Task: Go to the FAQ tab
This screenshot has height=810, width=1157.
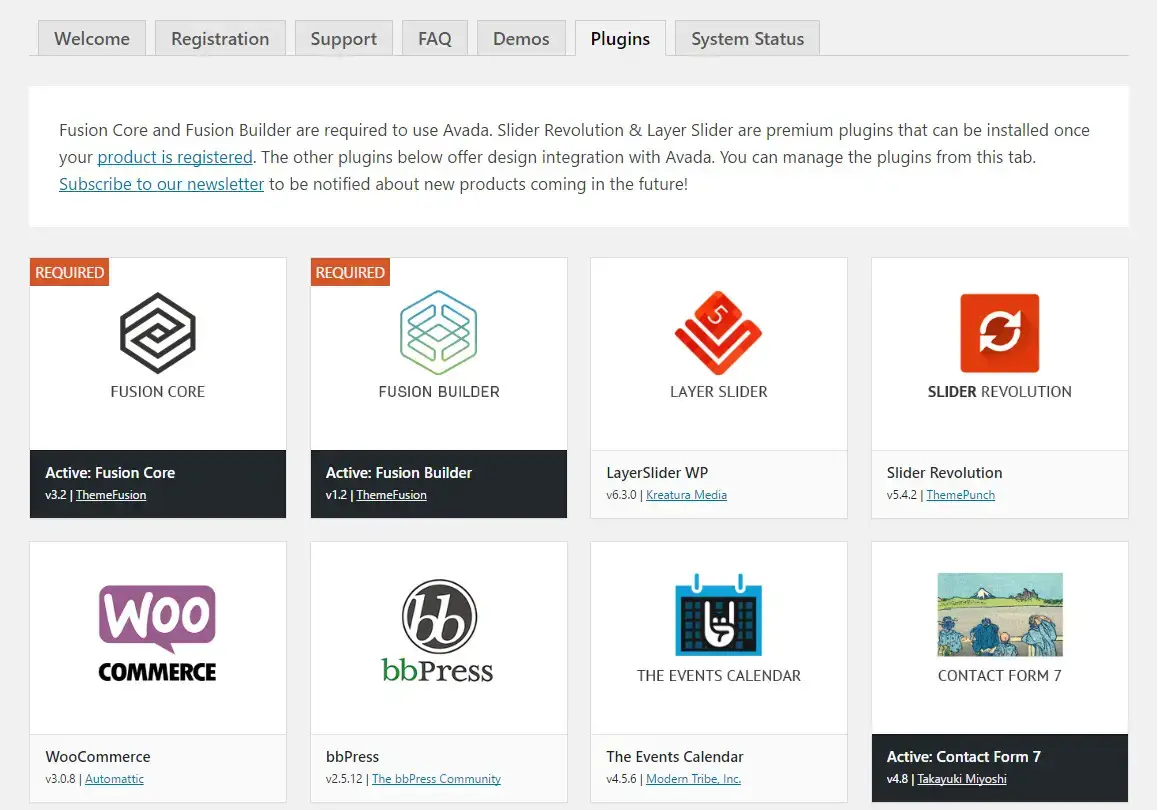Action: click(x=435, y=38)
